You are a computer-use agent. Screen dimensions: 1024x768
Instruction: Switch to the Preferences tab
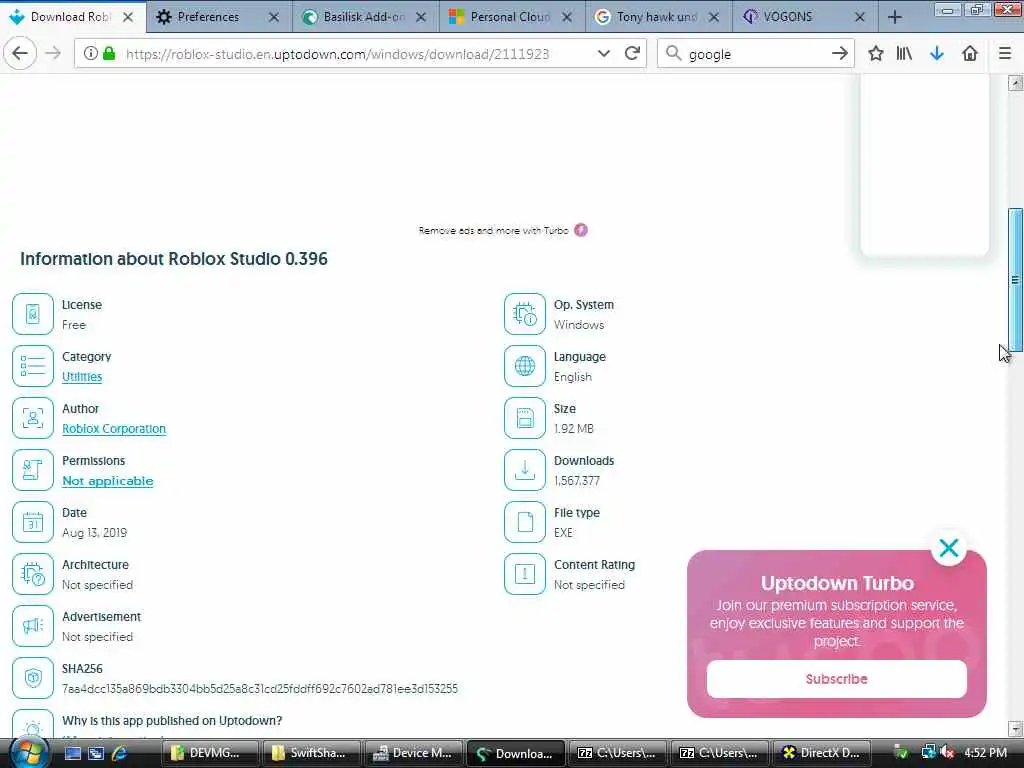tap(208, 17)
